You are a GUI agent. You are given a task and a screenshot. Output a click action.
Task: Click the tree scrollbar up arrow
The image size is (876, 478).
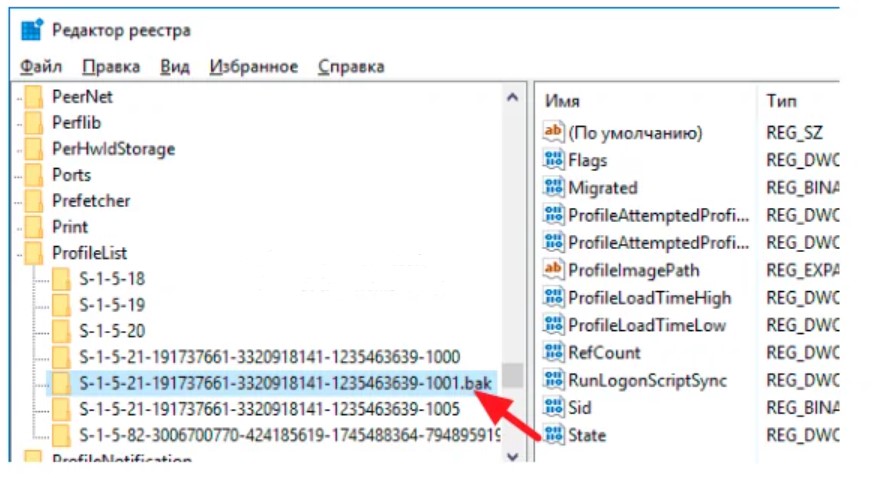513,98
